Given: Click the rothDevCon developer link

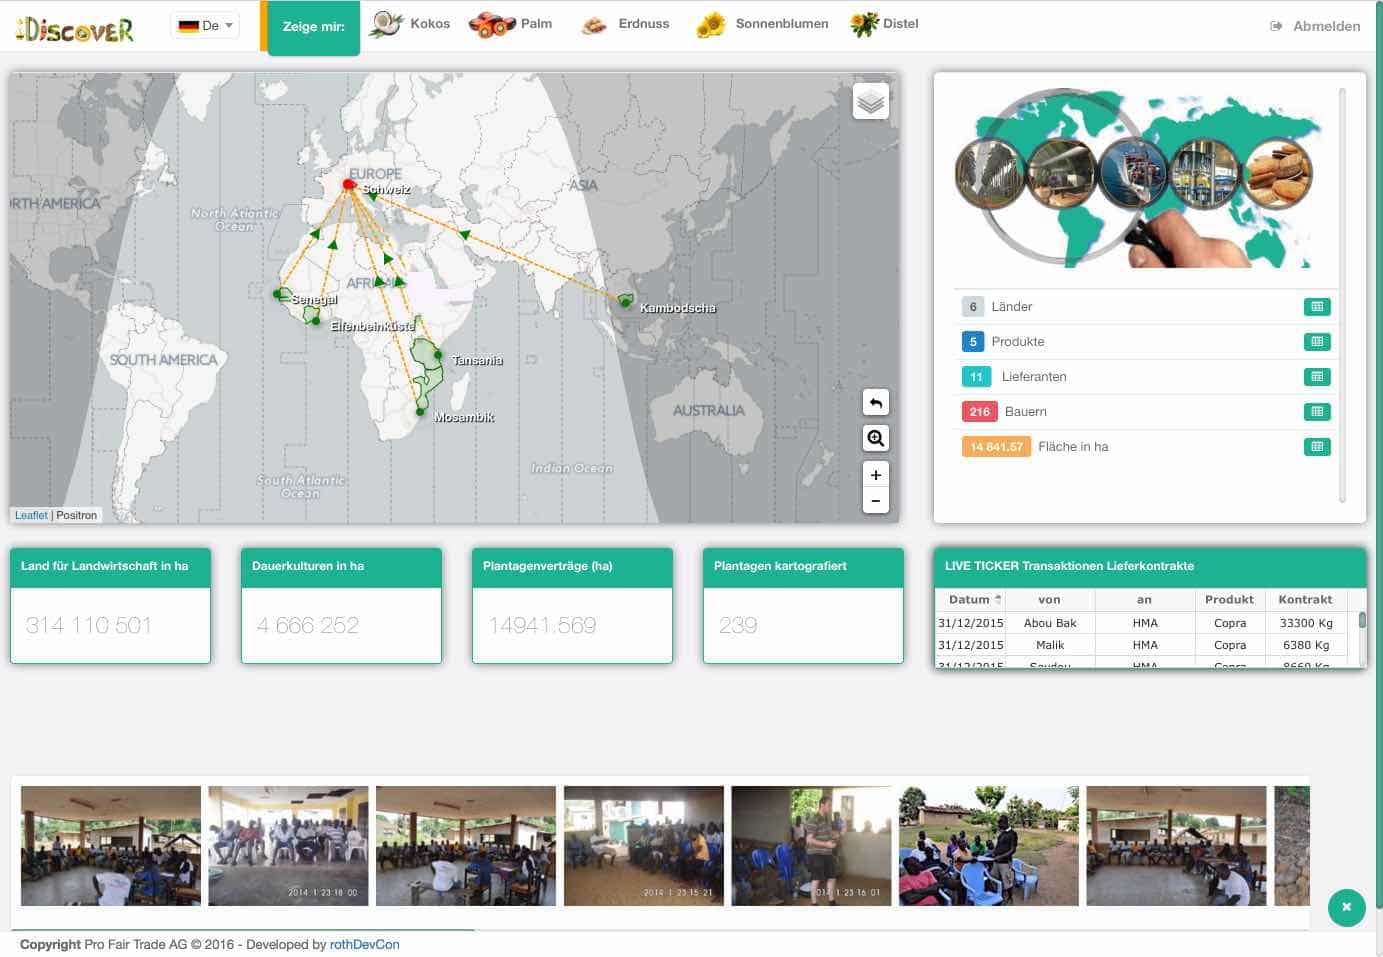Looking at the screenshot, I should coord(365,944).
